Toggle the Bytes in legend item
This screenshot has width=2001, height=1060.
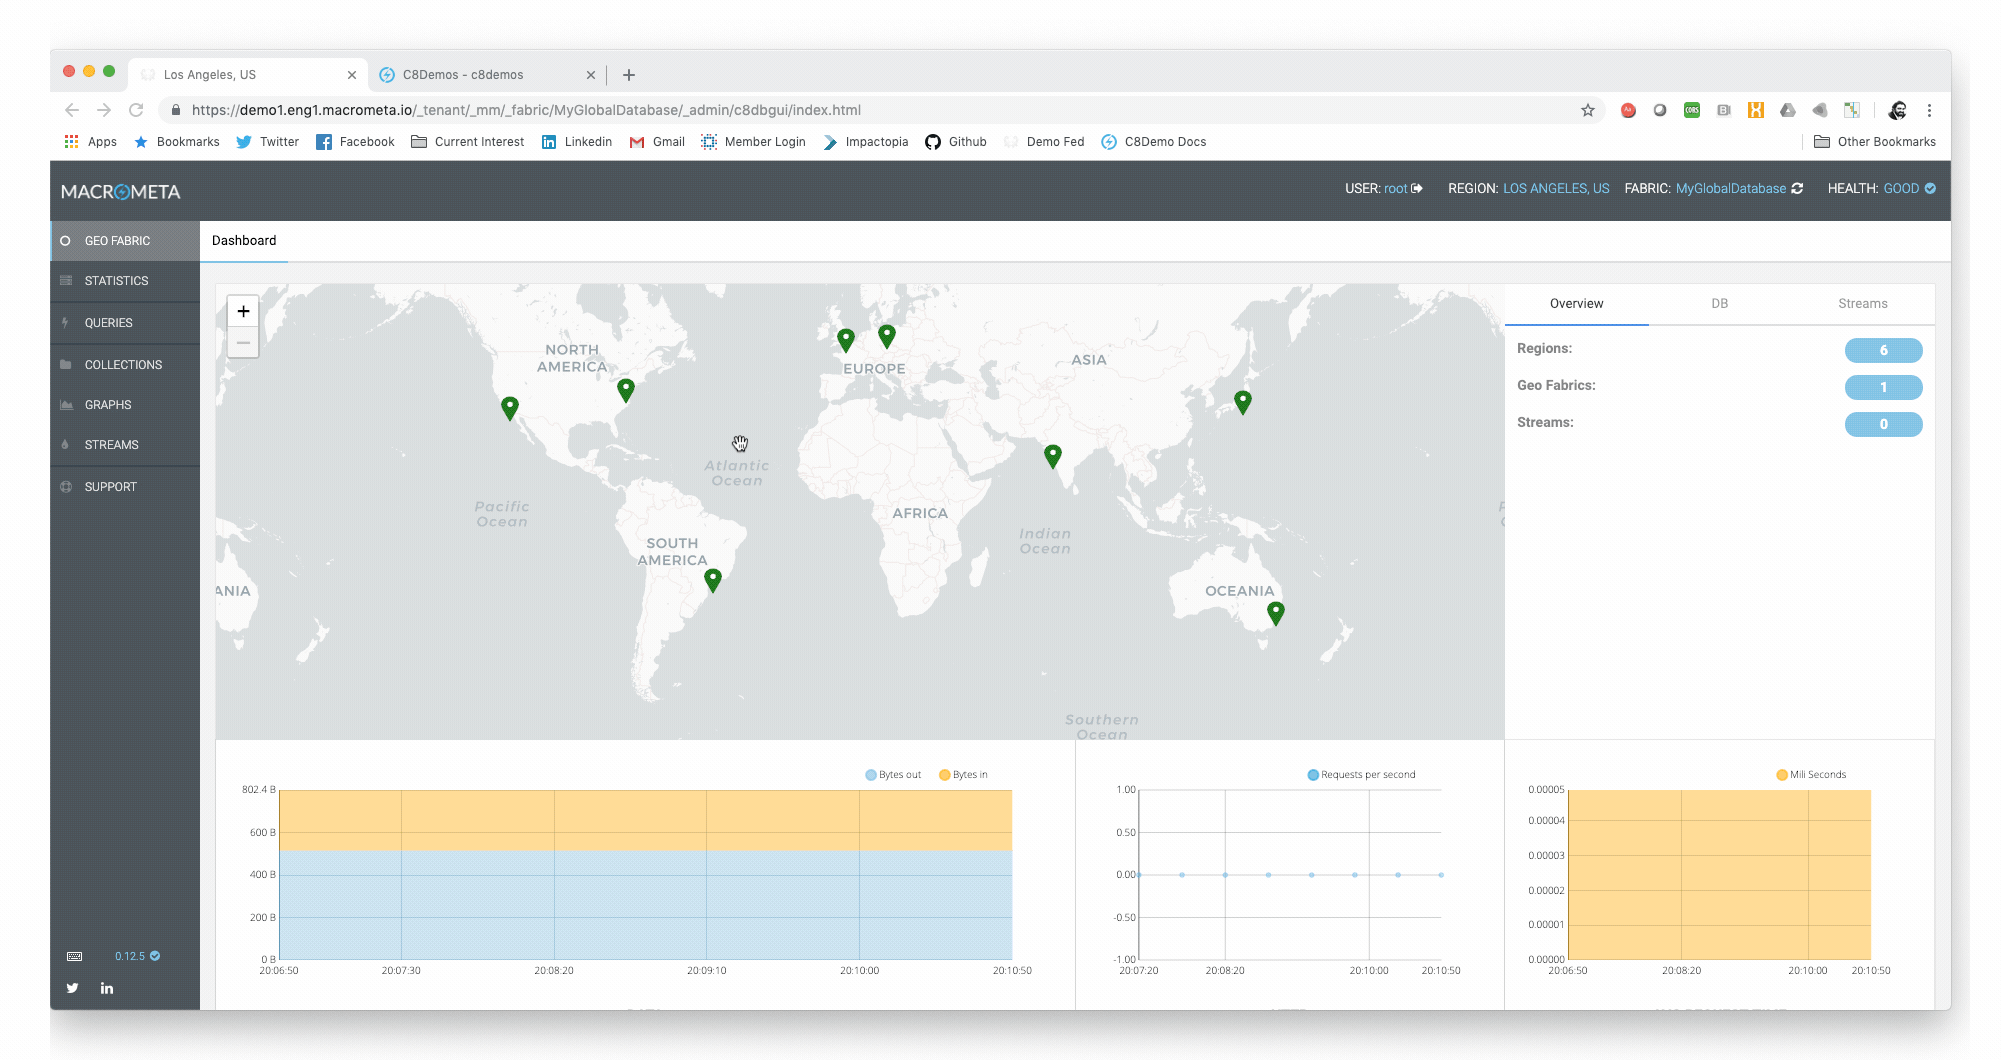pyautogui.click(x=963, y=775)
